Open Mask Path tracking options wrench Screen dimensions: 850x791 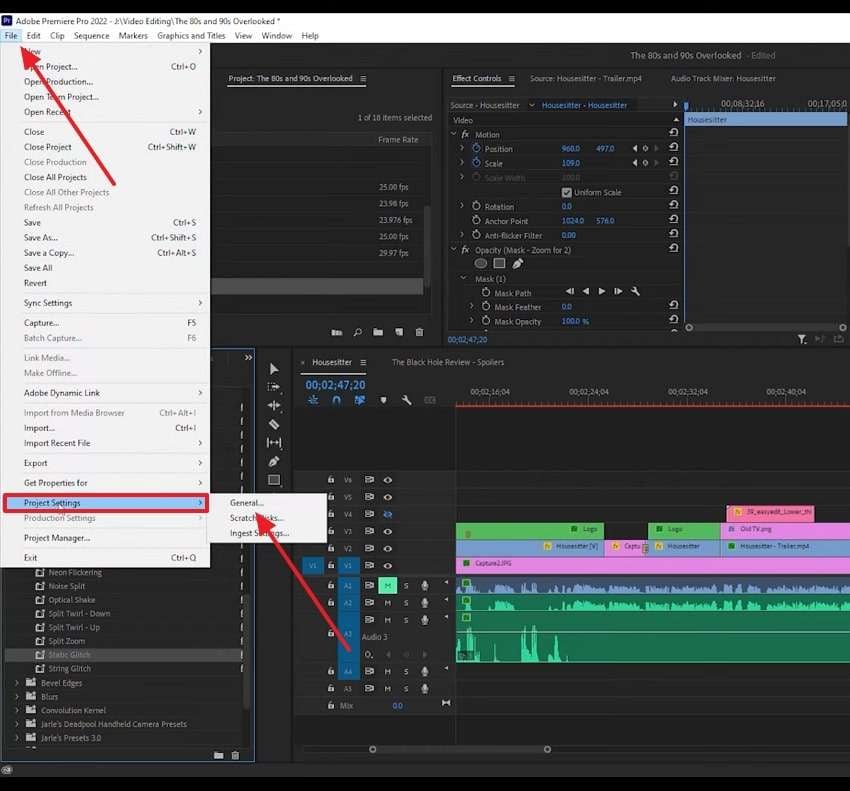click(635, 292)
